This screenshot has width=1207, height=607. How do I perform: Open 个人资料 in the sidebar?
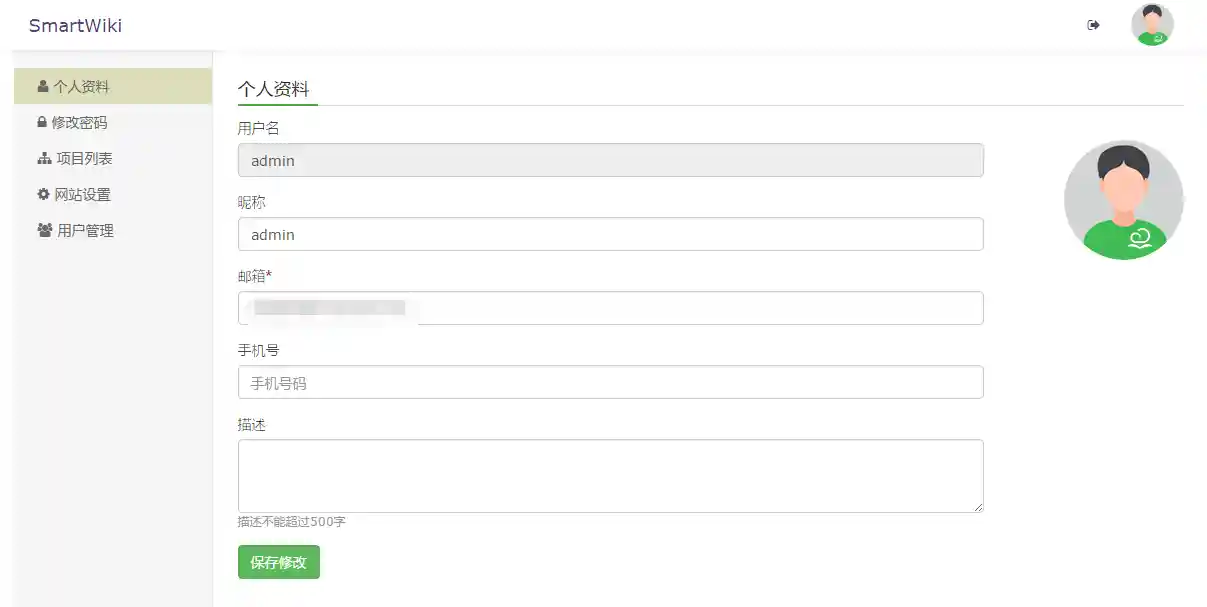click(82, 87)
